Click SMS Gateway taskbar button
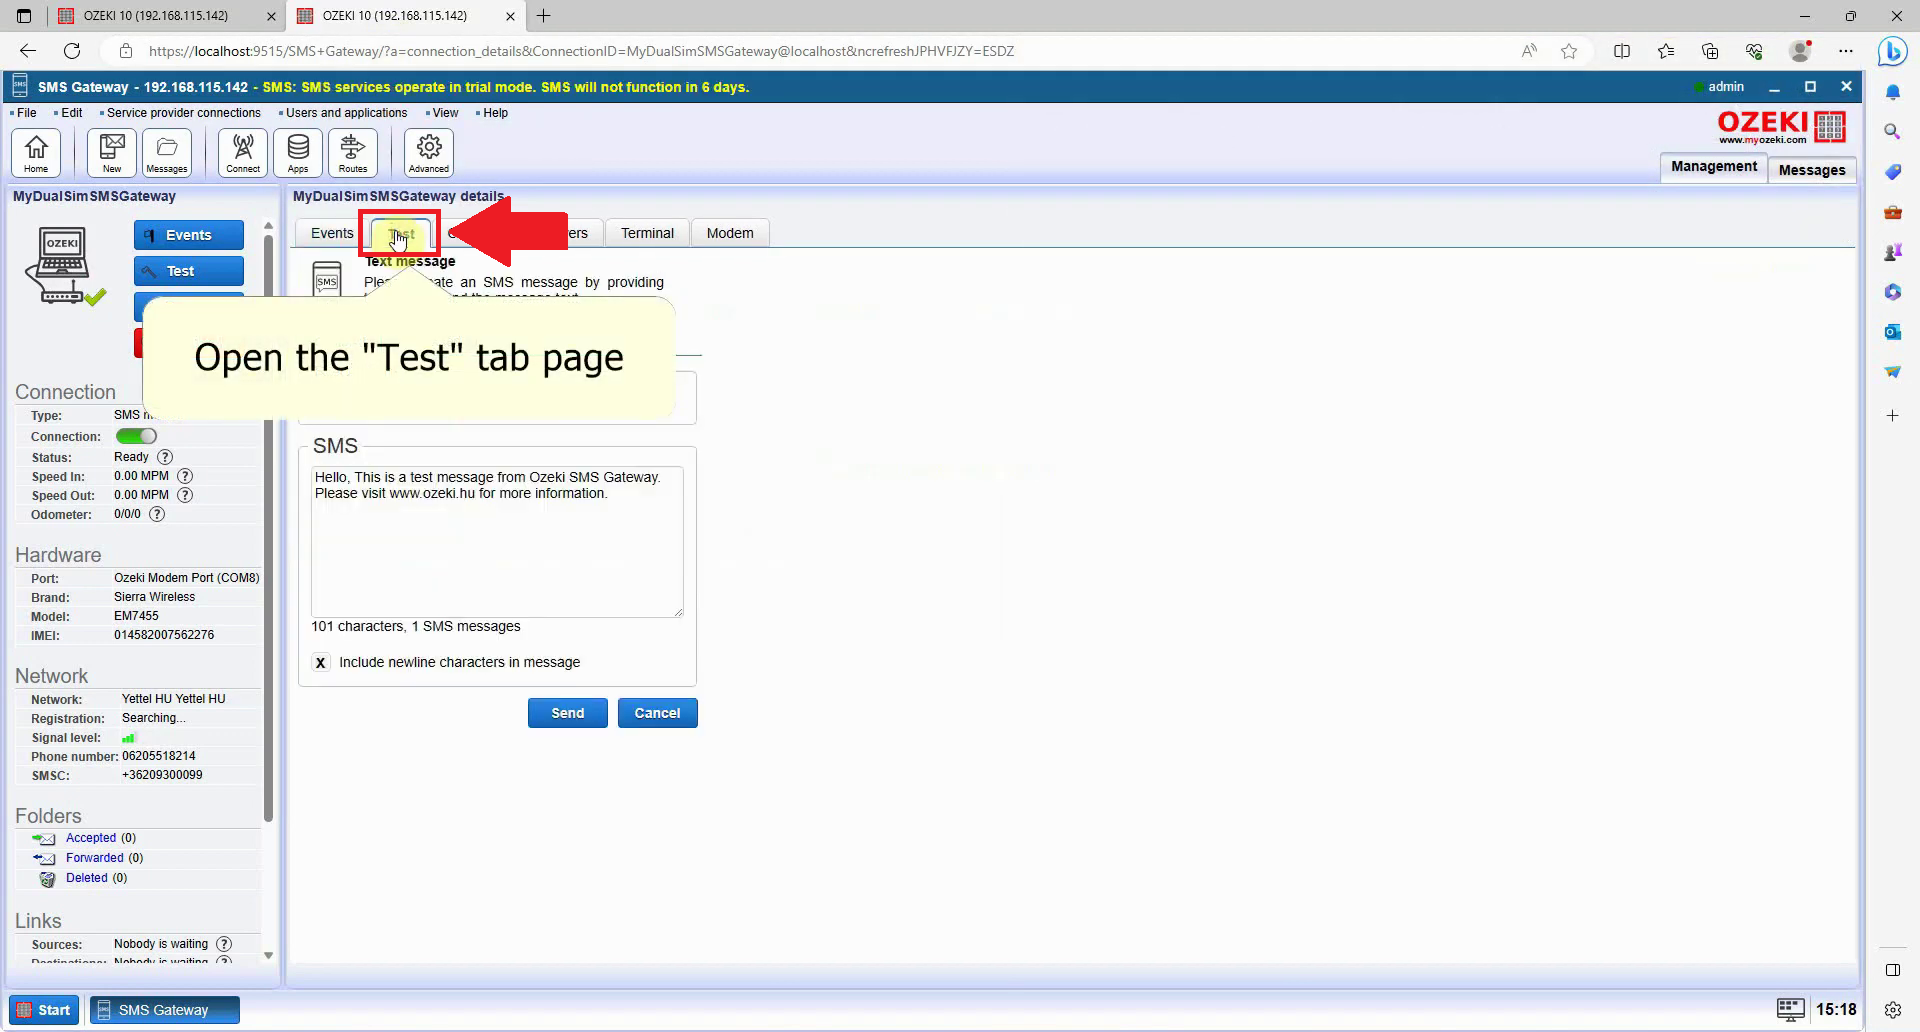Image resolution: width=1920 pixels, height=1032 pixels. coord(165,1010)
